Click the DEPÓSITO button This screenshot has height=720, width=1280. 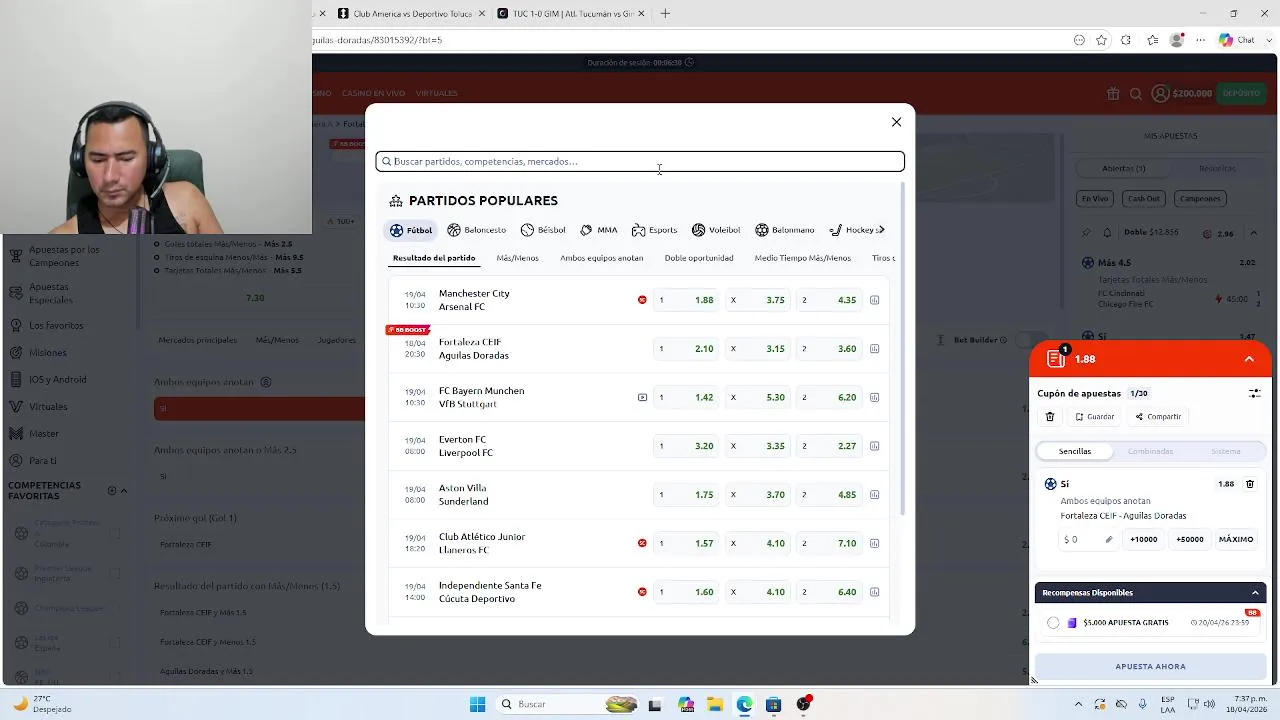tap(1241, 93)
